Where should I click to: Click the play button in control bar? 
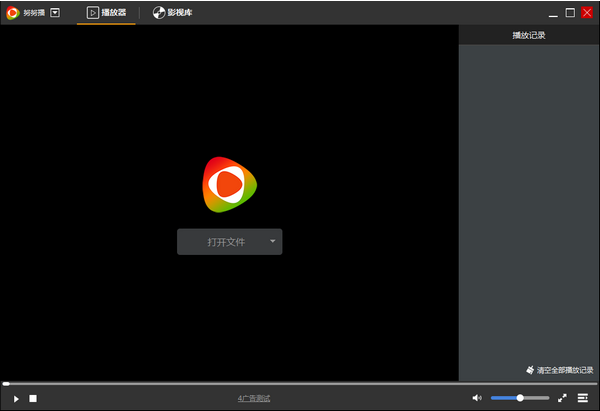click(x=16, y=399)
